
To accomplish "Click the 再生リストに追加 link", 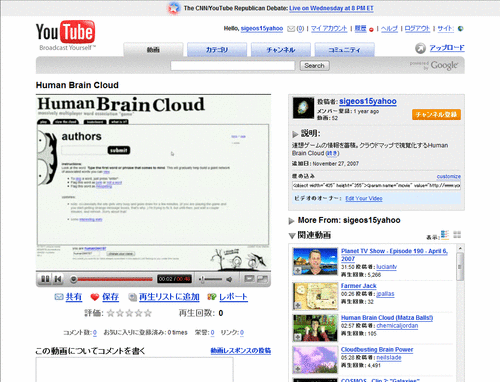I will pyautogui.click(x=169, y=297).
